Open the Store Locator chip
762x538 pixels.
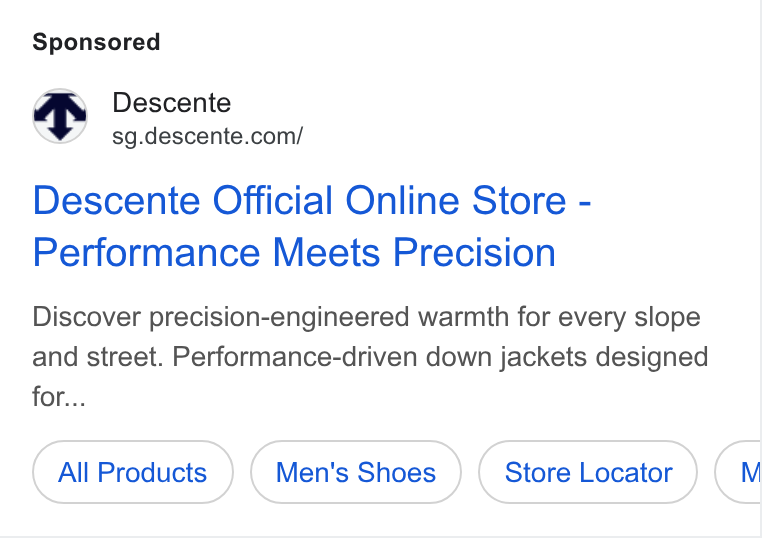[x=588, y=472]
